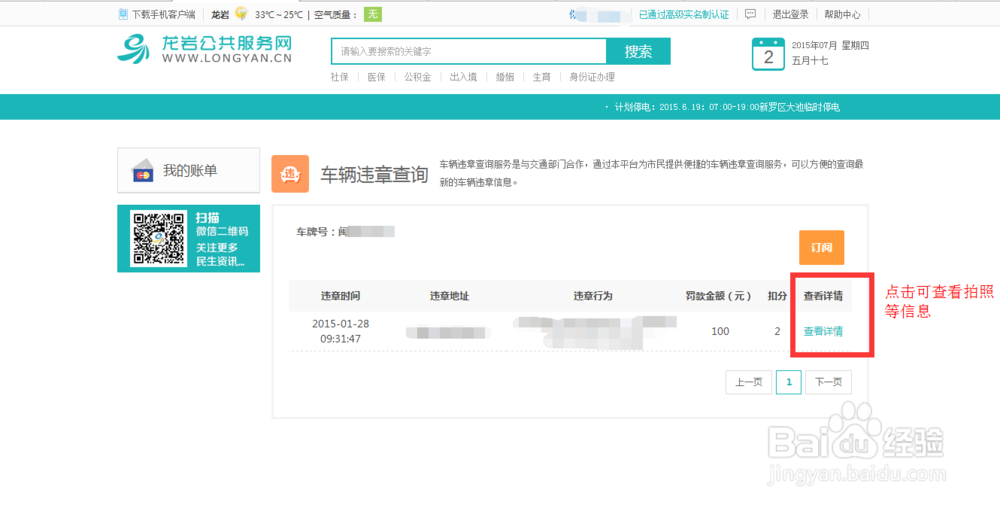Open 查看详情 link in violation row

[823, 331]
